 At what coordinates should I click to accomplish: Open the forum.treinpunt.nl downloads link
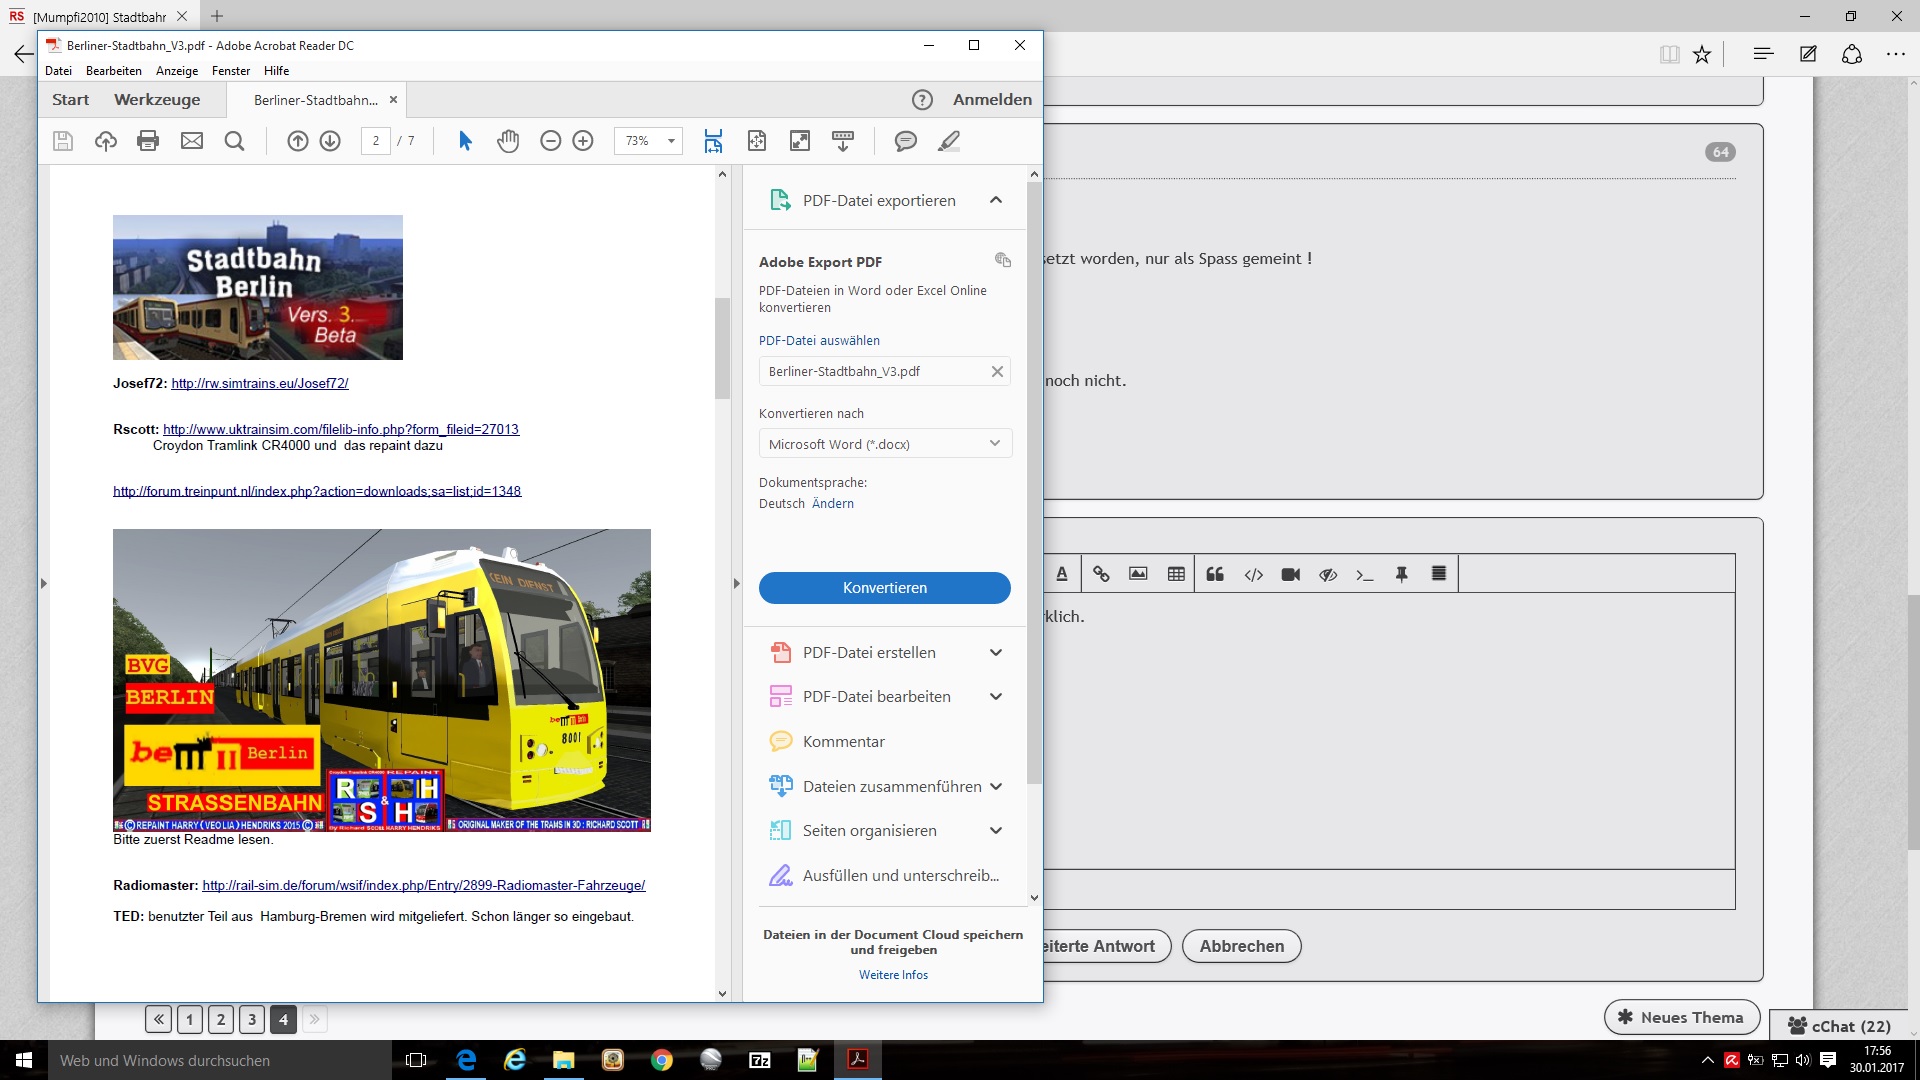(x=317, y=492)
